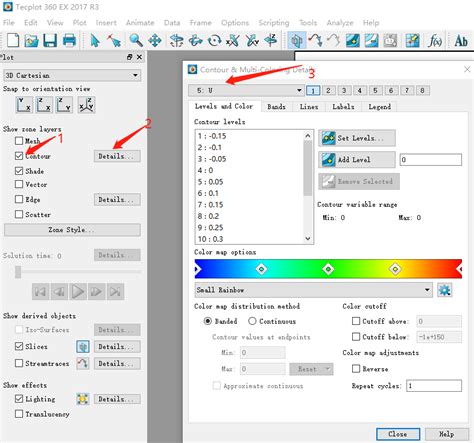Uncheck the Contour zone layer
The height and width of the screenshot is (443, 474).
click(x=19, y=156)
